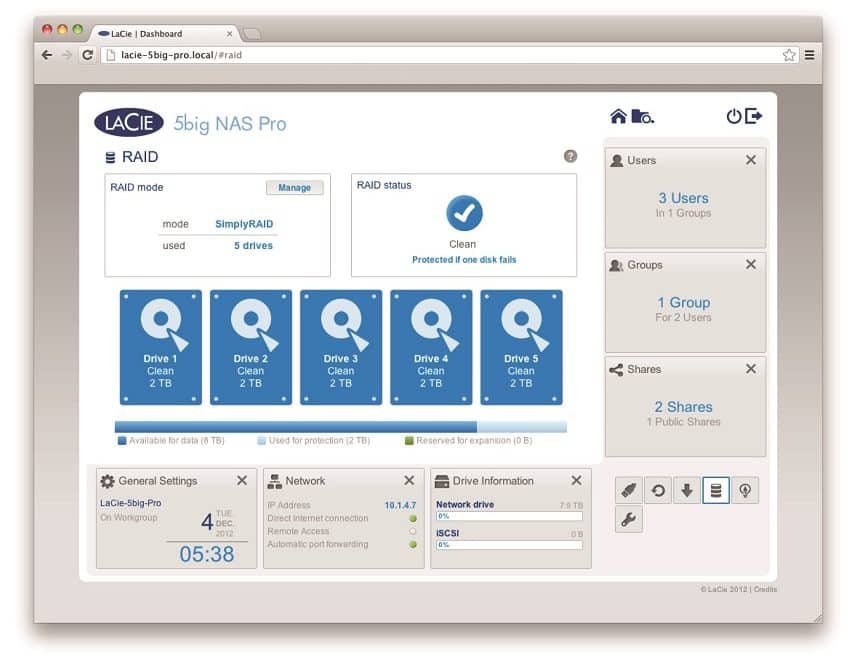Close the Users widget

tap(751, 160)
